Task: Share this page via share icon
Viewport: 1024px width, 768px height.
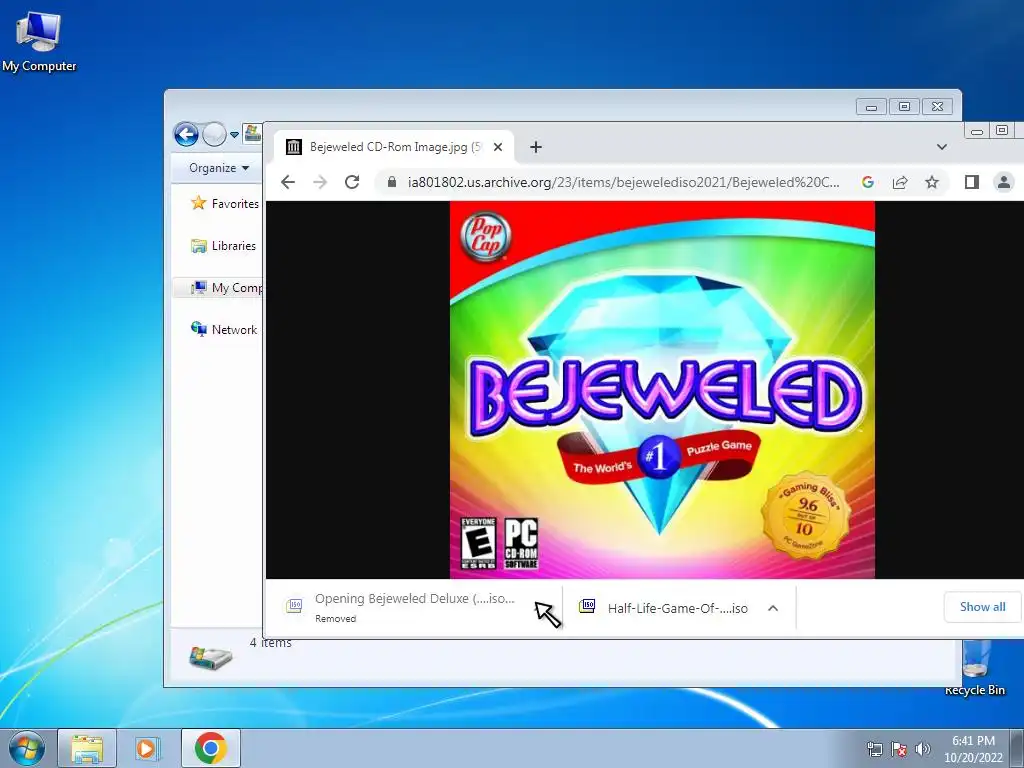Action: click(900, 182)
